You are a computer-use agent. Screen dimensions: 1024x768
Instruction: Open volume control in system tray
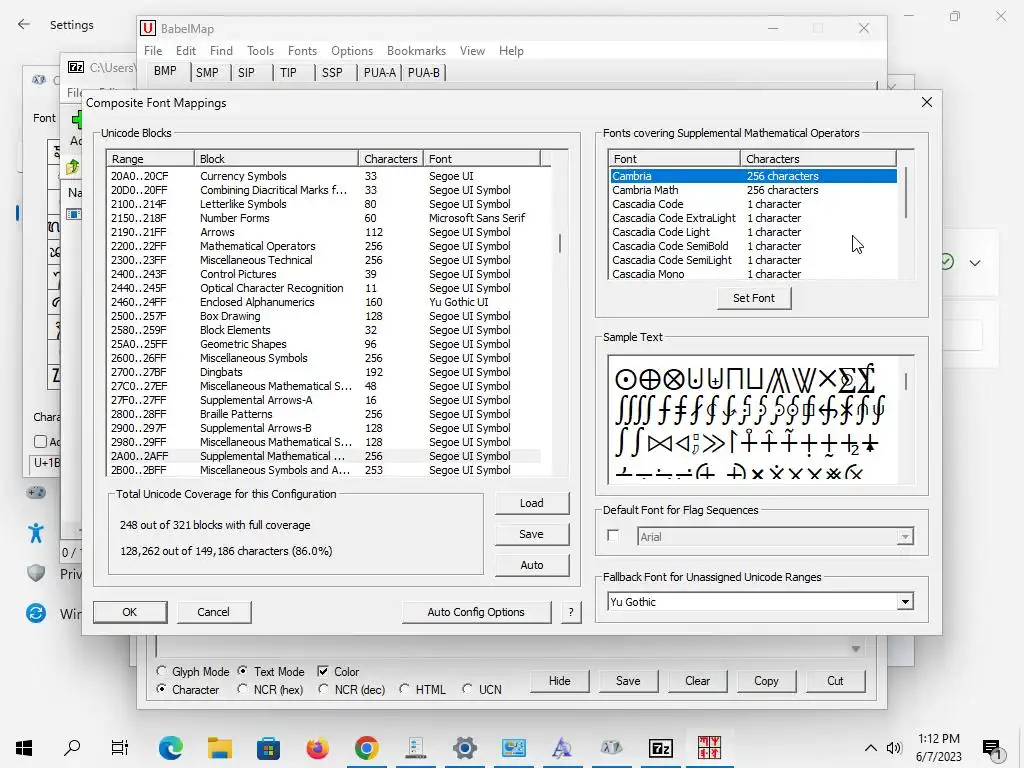(894, 748)
